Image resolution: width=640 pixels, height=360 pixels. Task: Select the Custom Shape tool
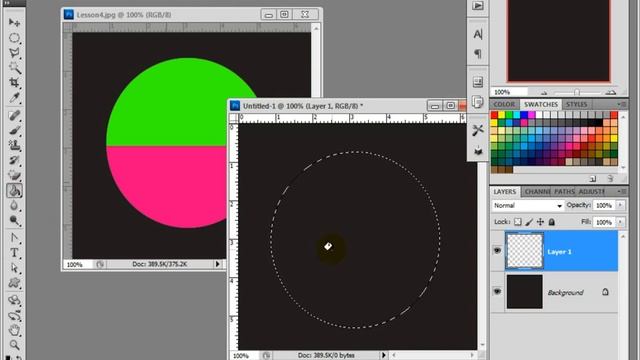click(14, 283)
